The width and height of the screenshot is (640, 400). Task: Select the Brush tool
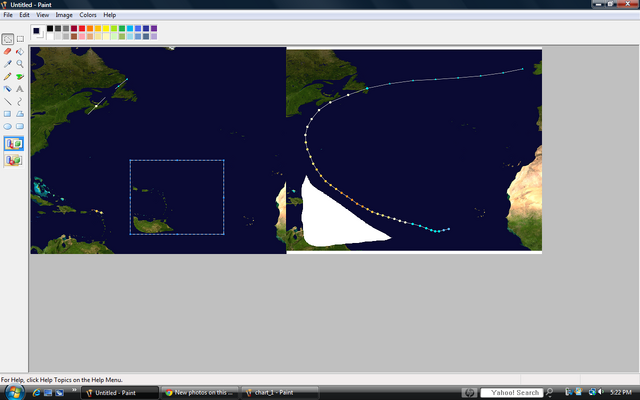click(x=20, y=77)
